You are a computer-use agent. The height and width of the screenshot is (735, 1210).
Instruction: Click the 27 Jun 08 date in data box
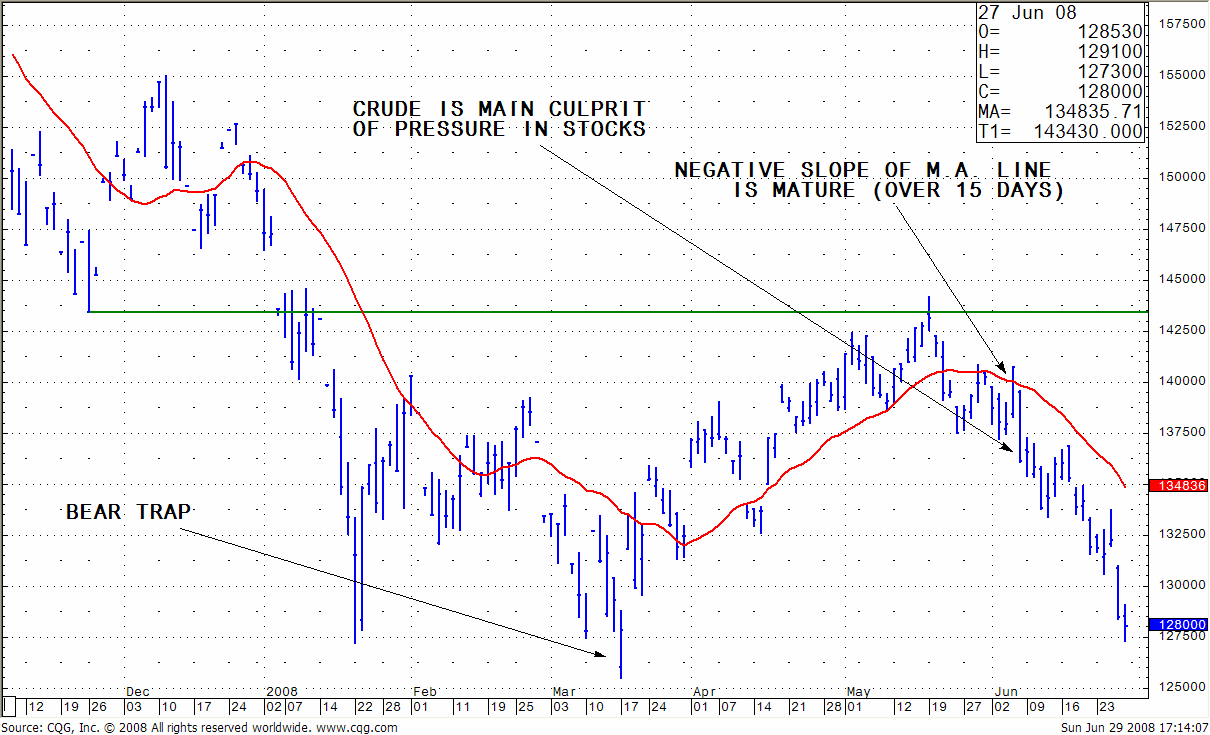click(x=1013, y=13)
